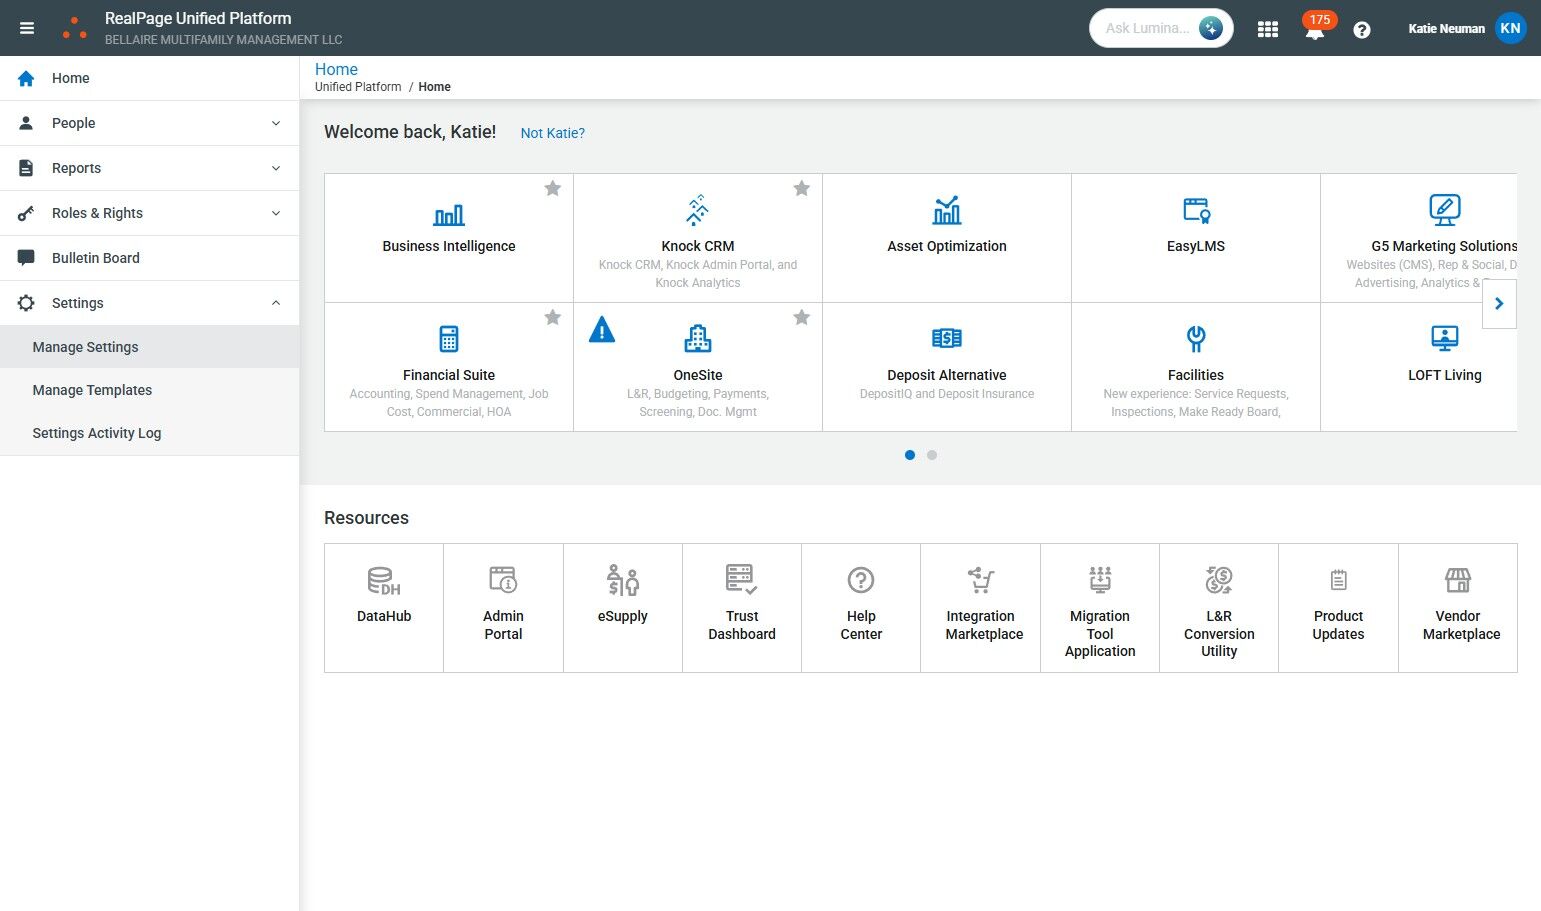Click Unified Platform breadcrumb link
Screen dimensions: 1541x911
pos(358,87)
